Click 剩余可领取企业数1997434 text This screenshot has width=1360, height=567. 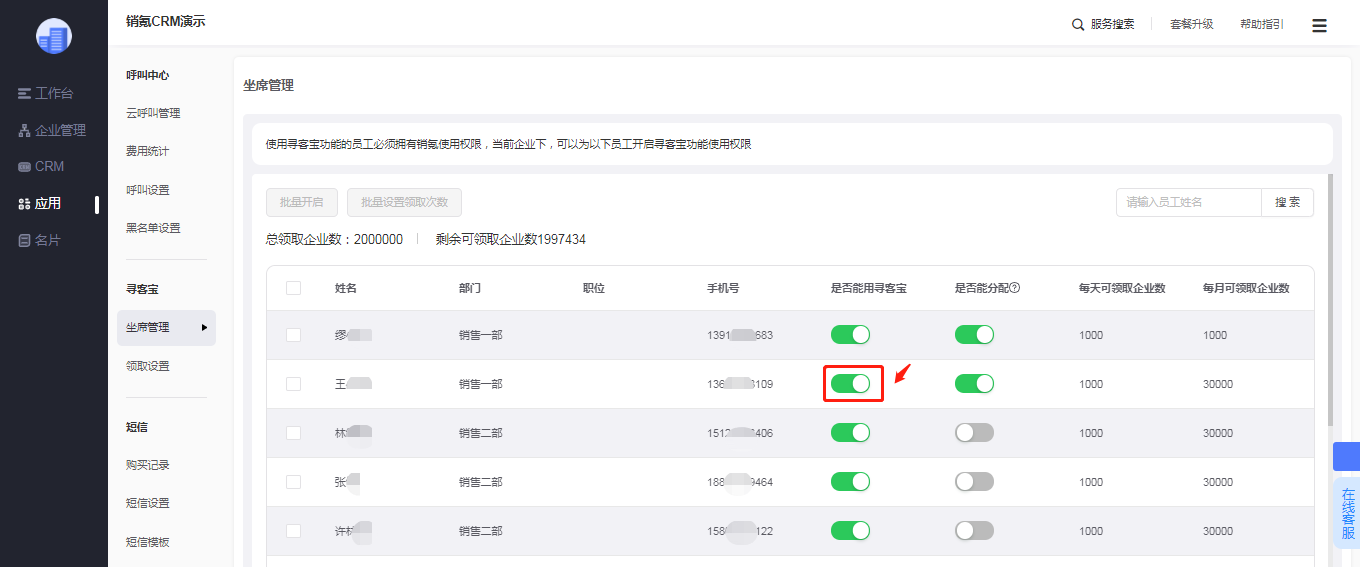pyautogui.click(x=511, y=239)
